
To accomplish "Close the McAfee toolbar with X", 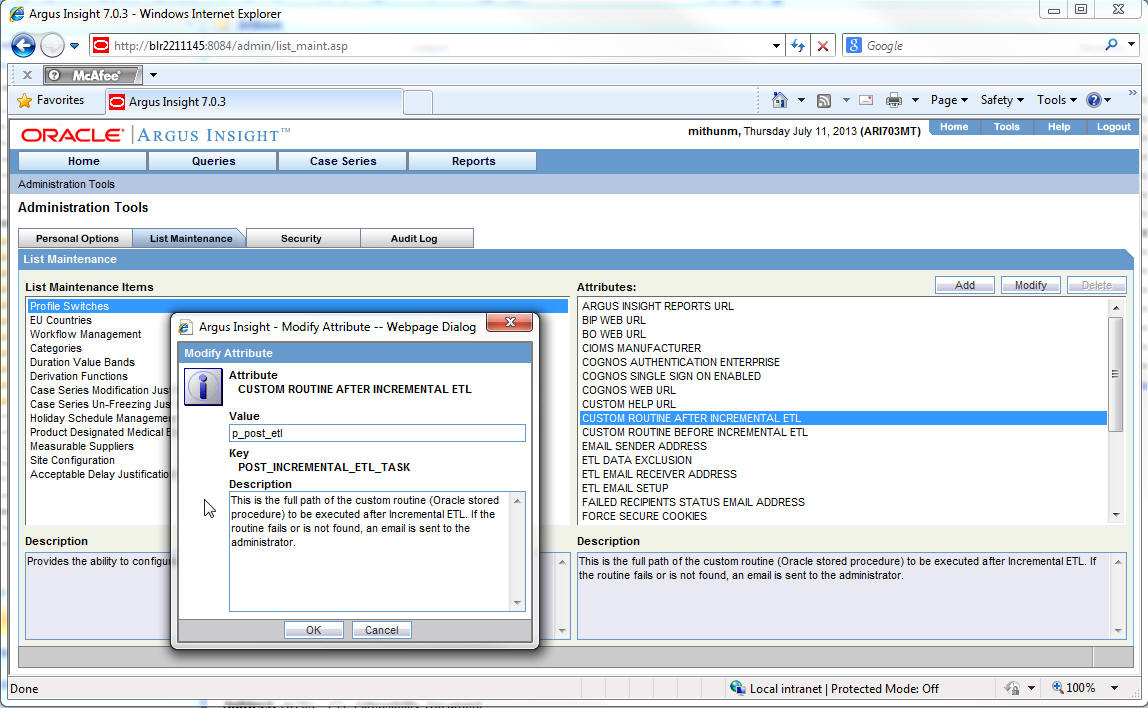I will (x=27, y=75).
